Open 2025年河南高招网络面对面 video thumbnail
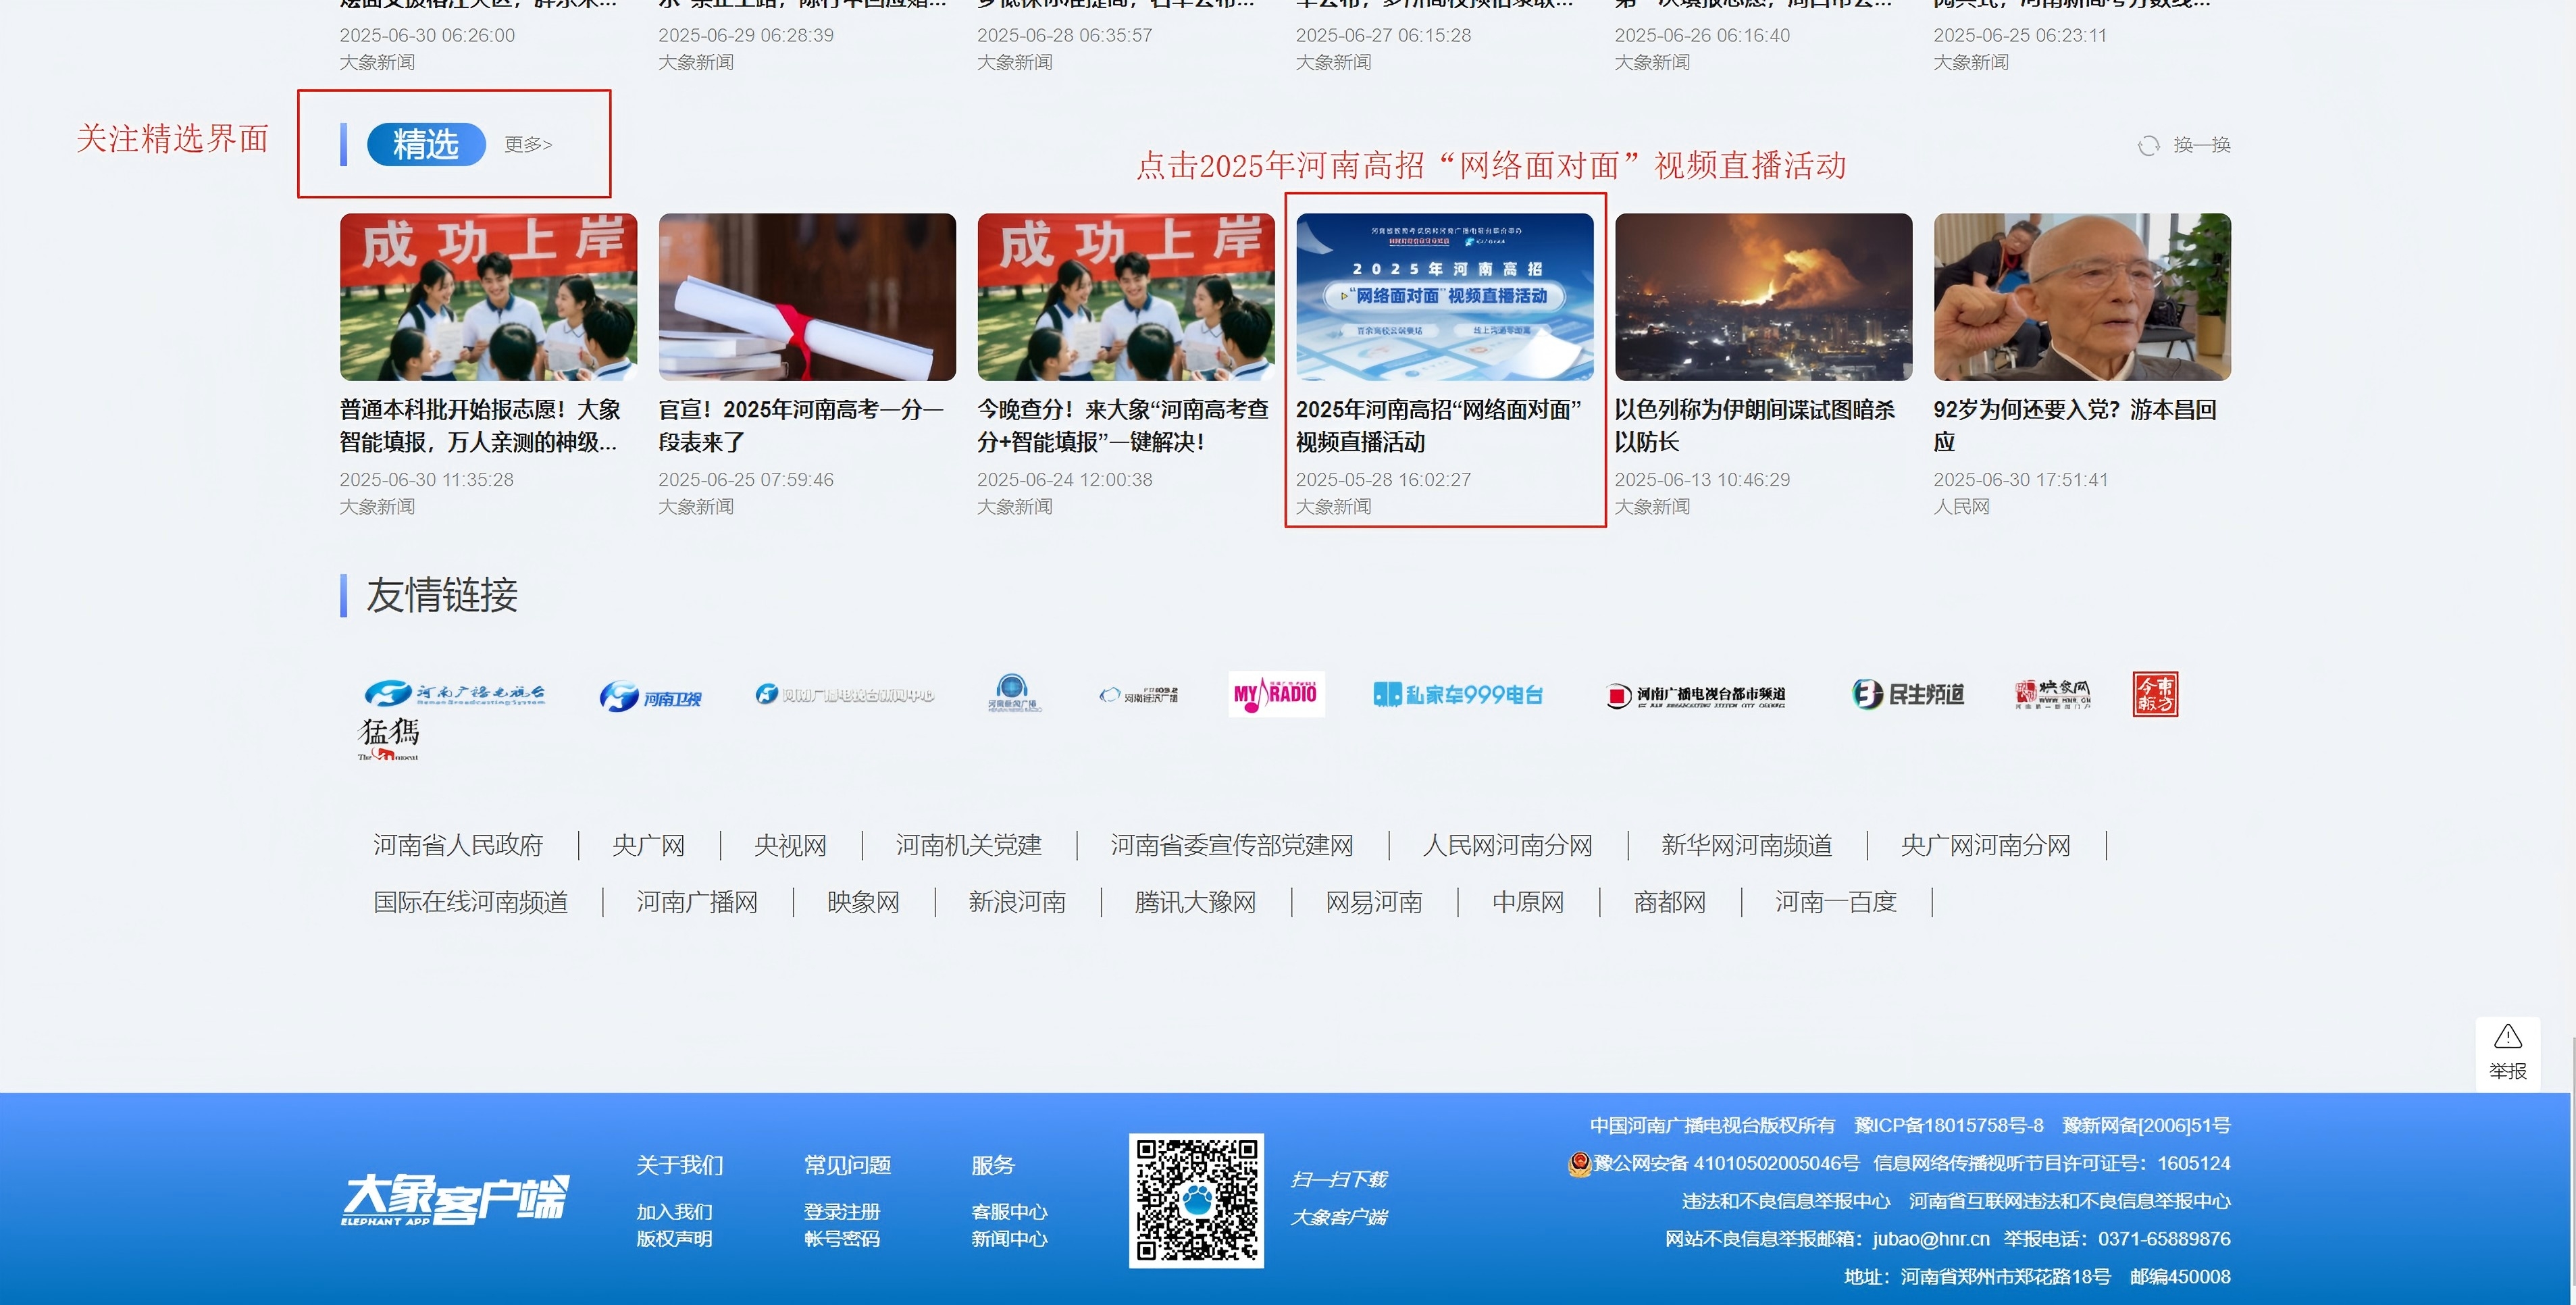 1444,297
